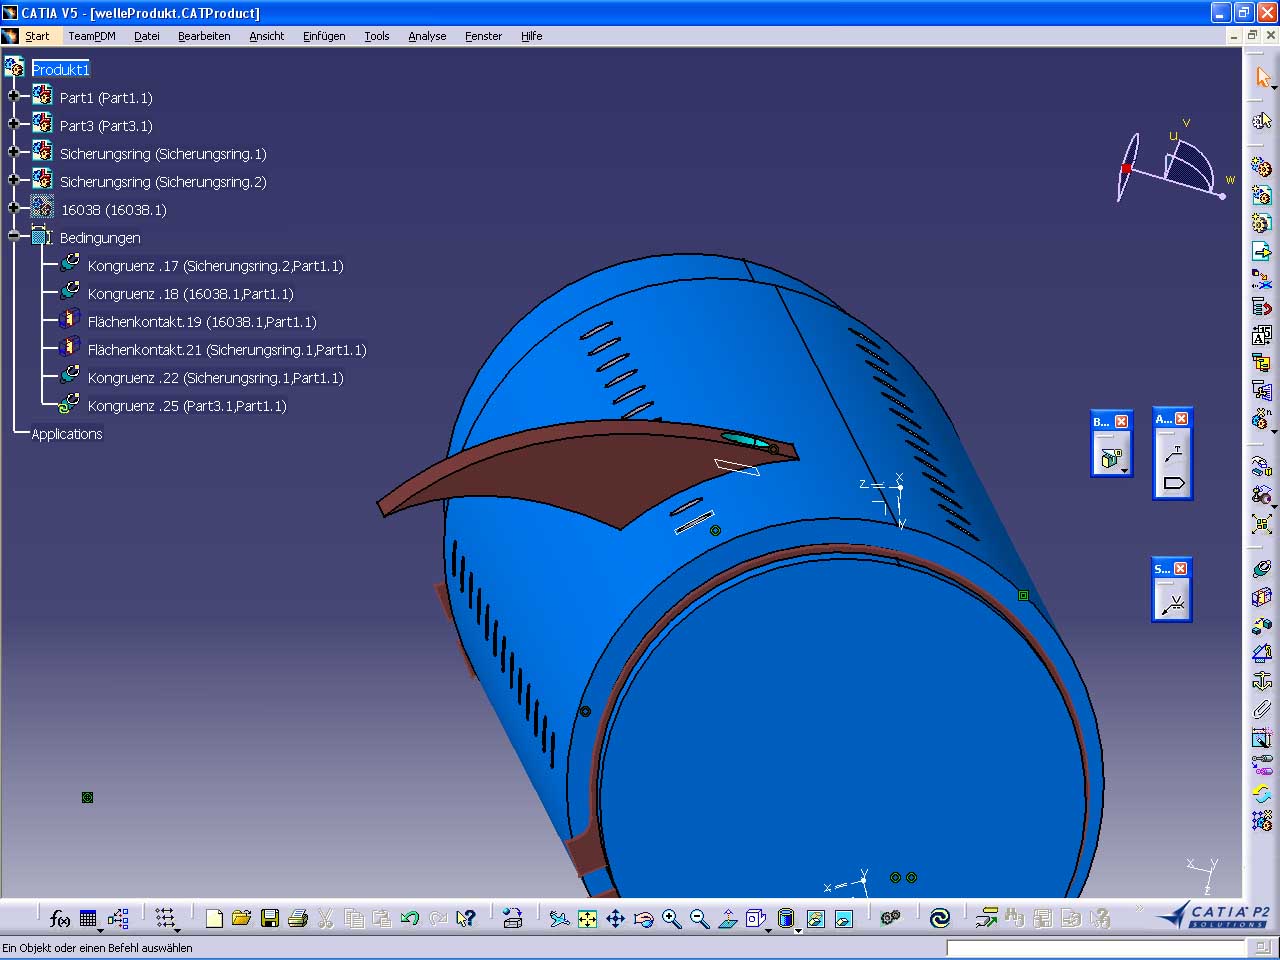Click the Zoom Out magnifier icon

(x=699, y=918)
